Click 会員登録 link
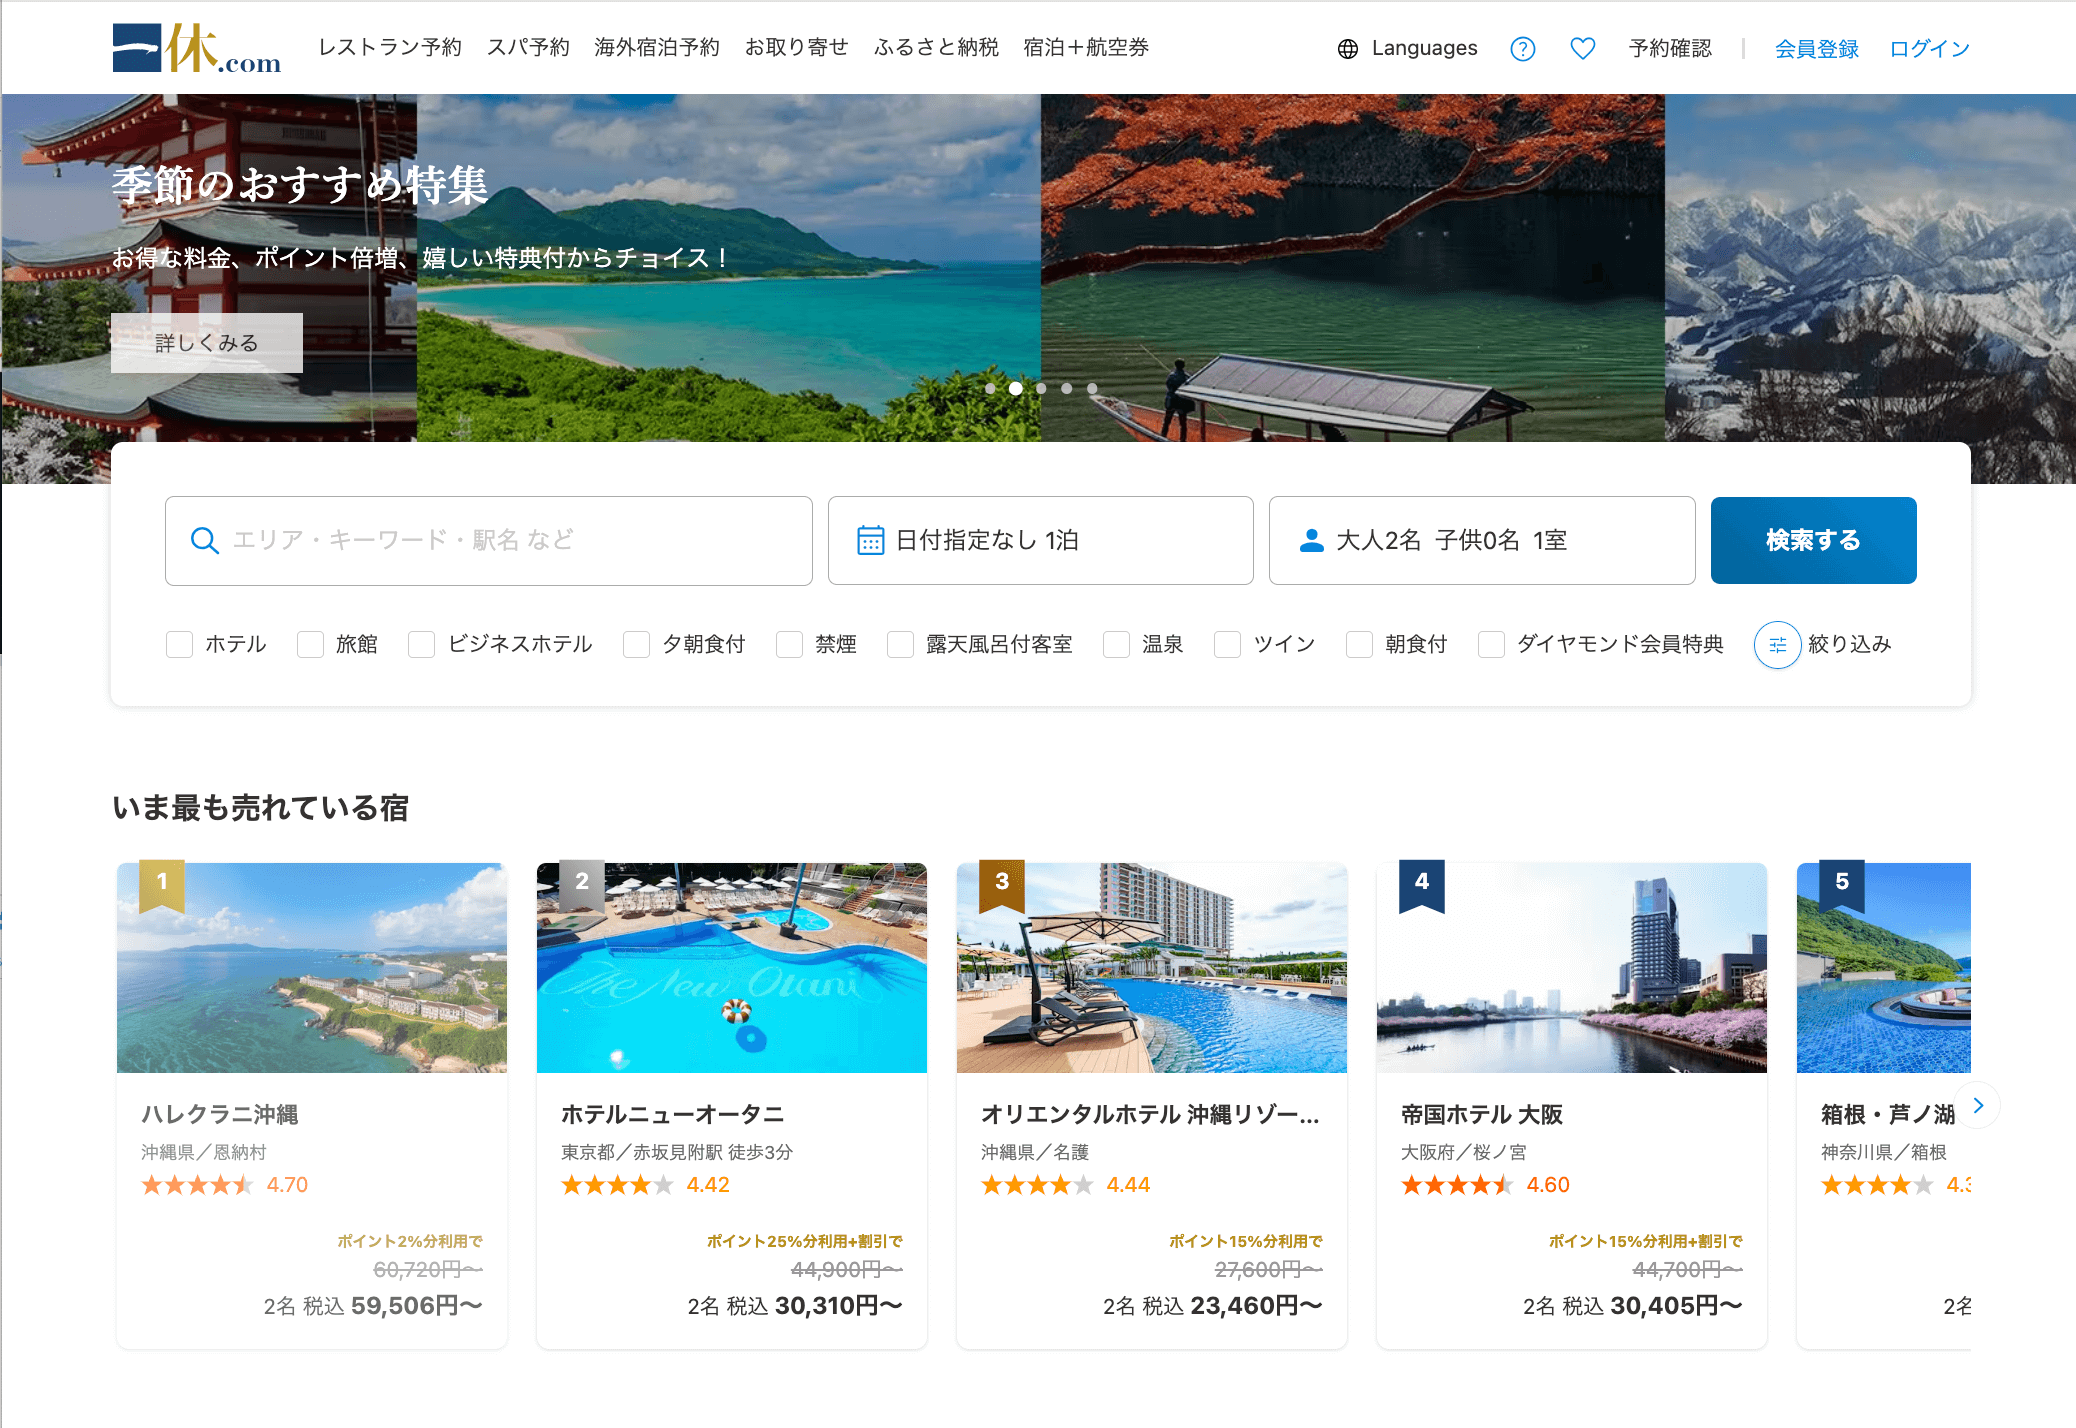This screenshot has width=2076, height=1428. 1816,48
